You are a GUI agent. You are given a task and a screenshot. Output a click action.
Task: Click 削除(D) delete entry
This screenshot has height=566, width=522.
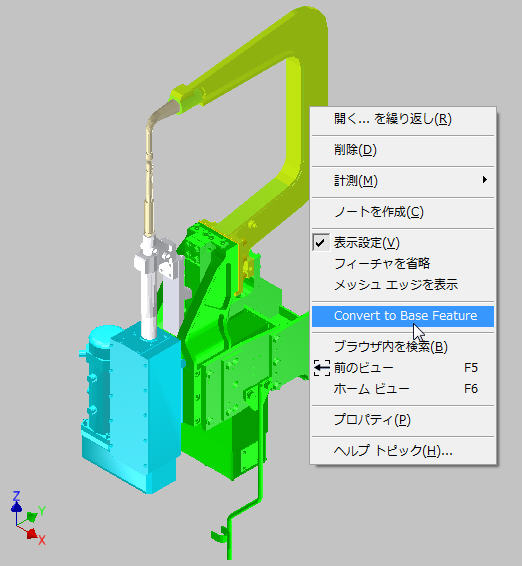pos(403,150)
